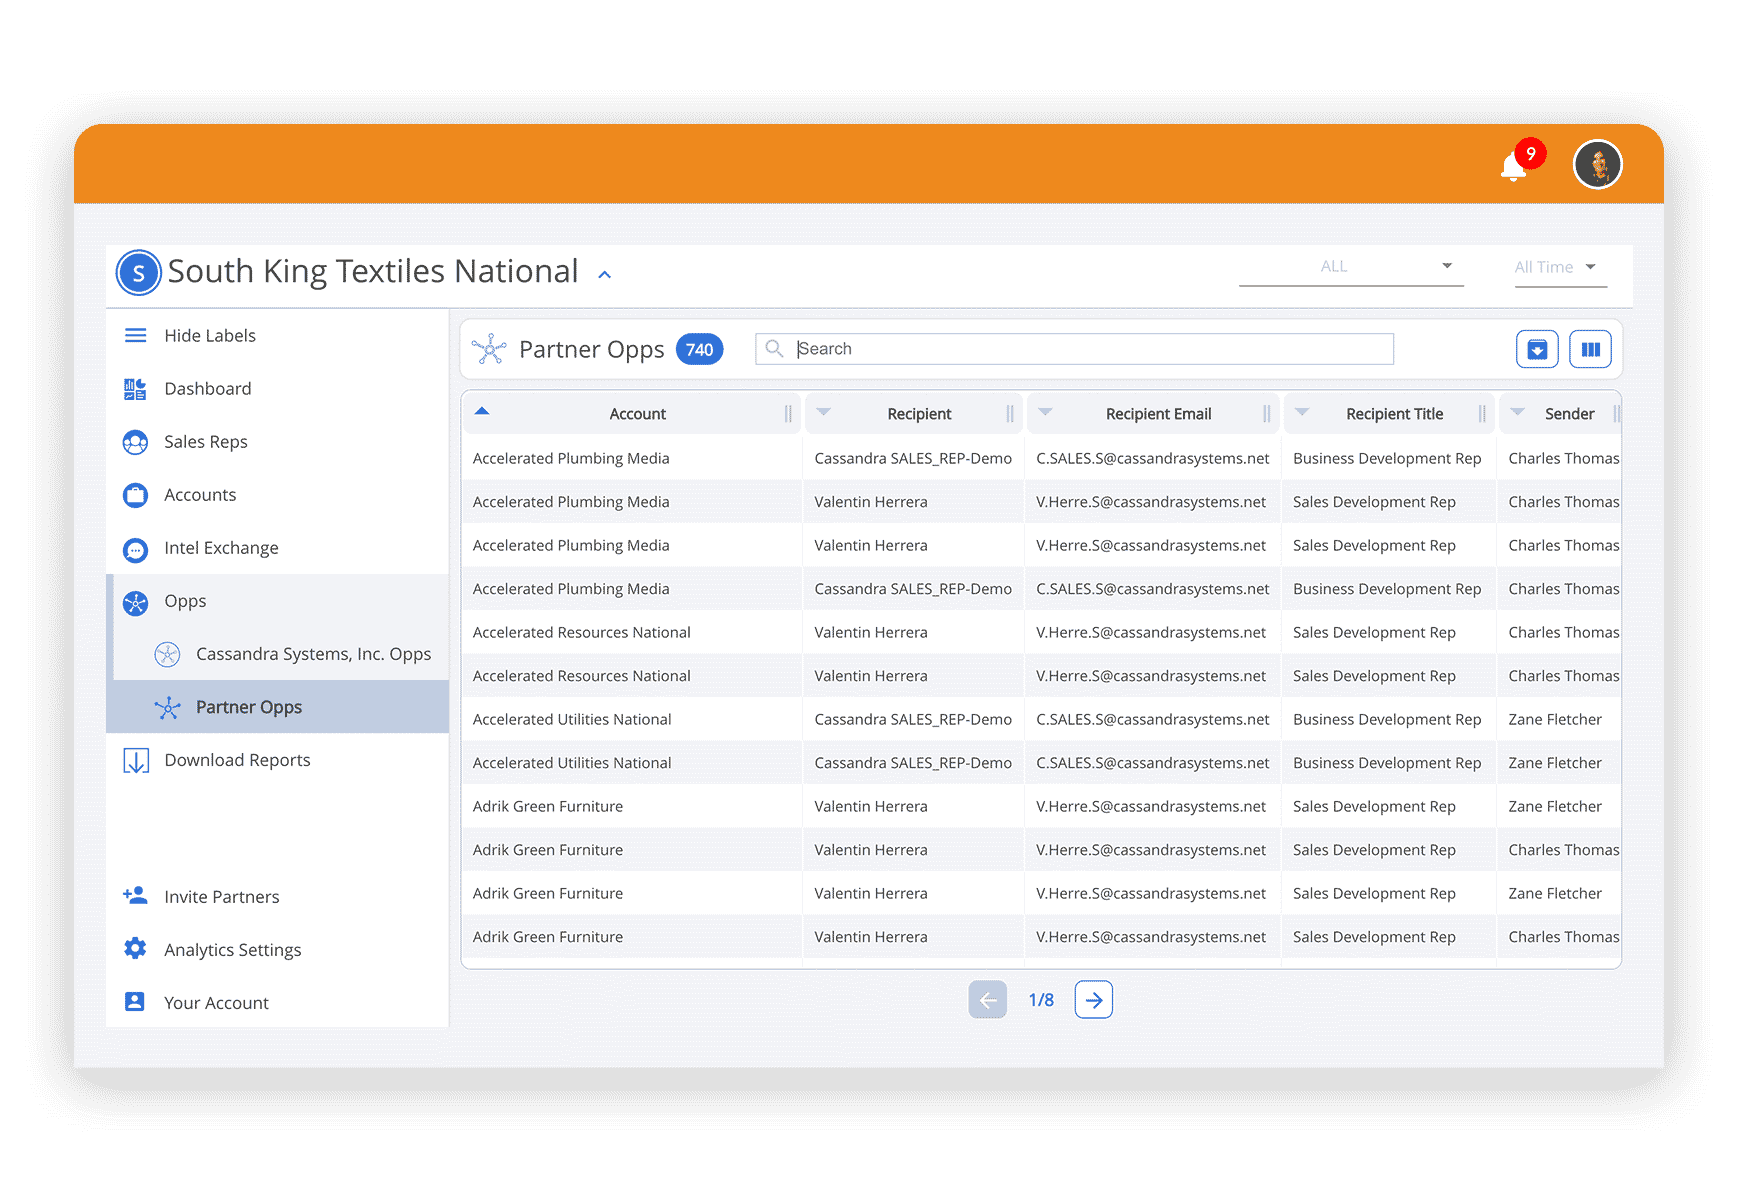Open Sender column filter arrow

click(x=1517, y=412)
